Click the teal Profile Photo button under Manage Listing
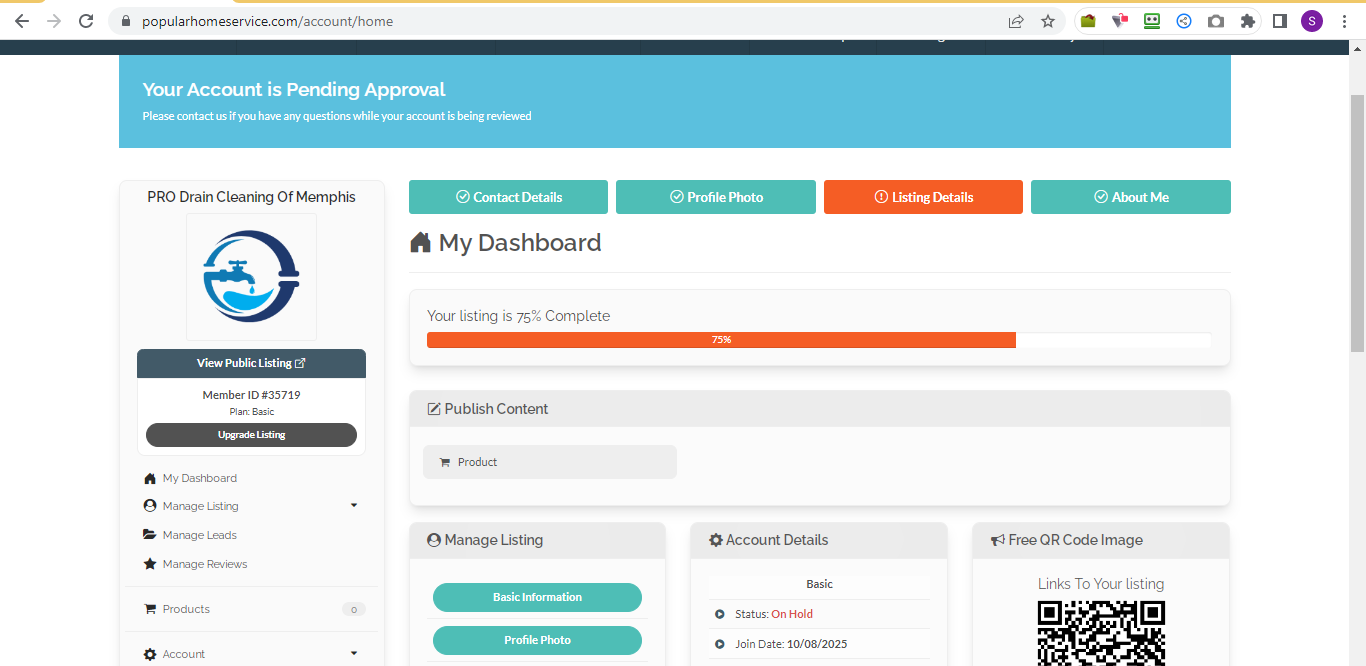1366x666 pixels. coord(537,640)
